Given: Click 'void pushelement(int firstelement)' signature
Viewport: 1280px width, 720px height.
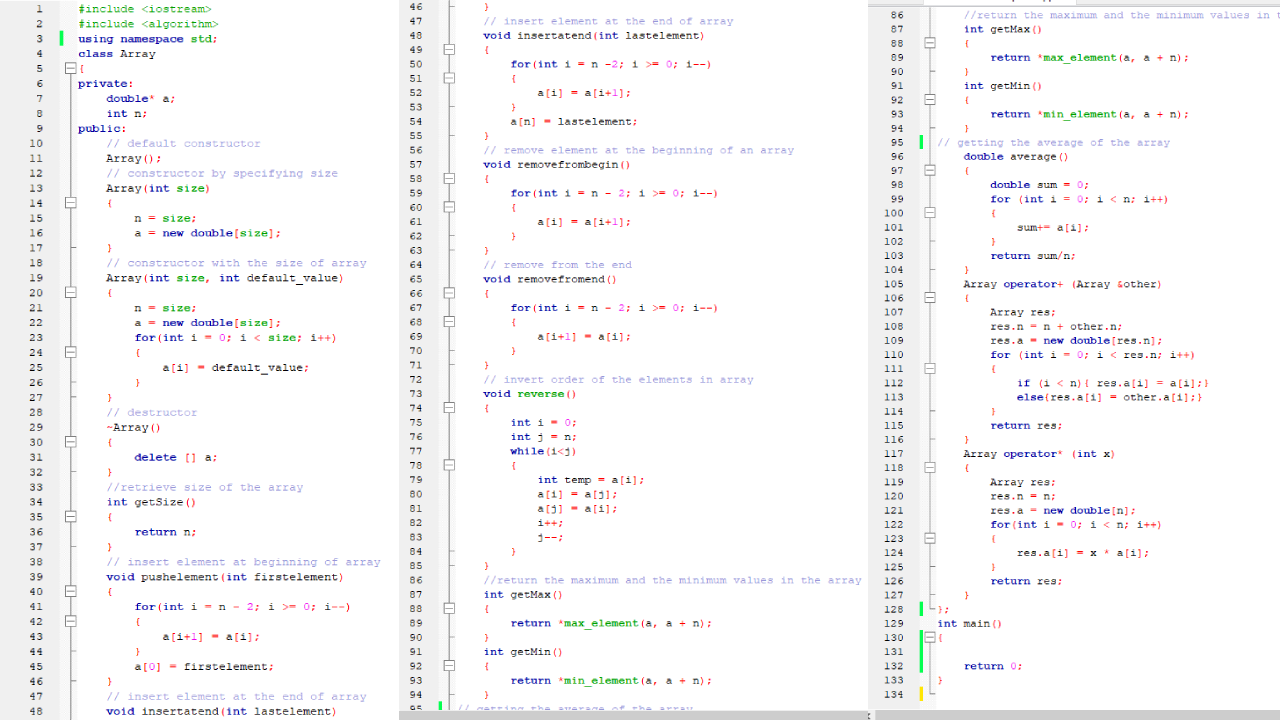Looking at the screenshot, I should [224, 577].
